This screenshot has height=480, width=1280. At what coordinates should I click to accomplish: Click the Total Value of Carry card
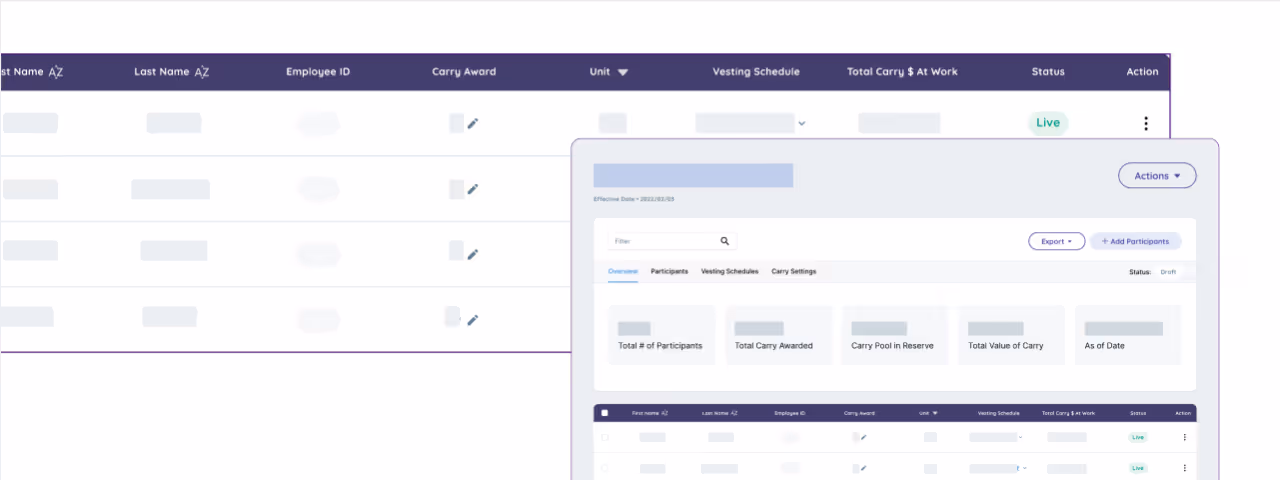(1012, 336)
